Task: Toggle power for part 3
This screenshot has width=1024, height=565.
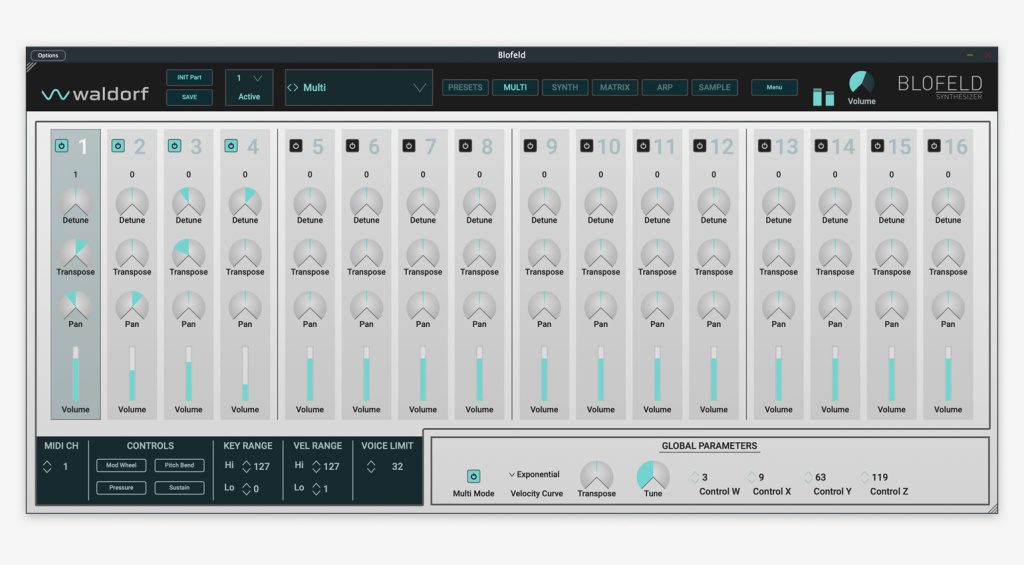Action: (x=174, y=146)
